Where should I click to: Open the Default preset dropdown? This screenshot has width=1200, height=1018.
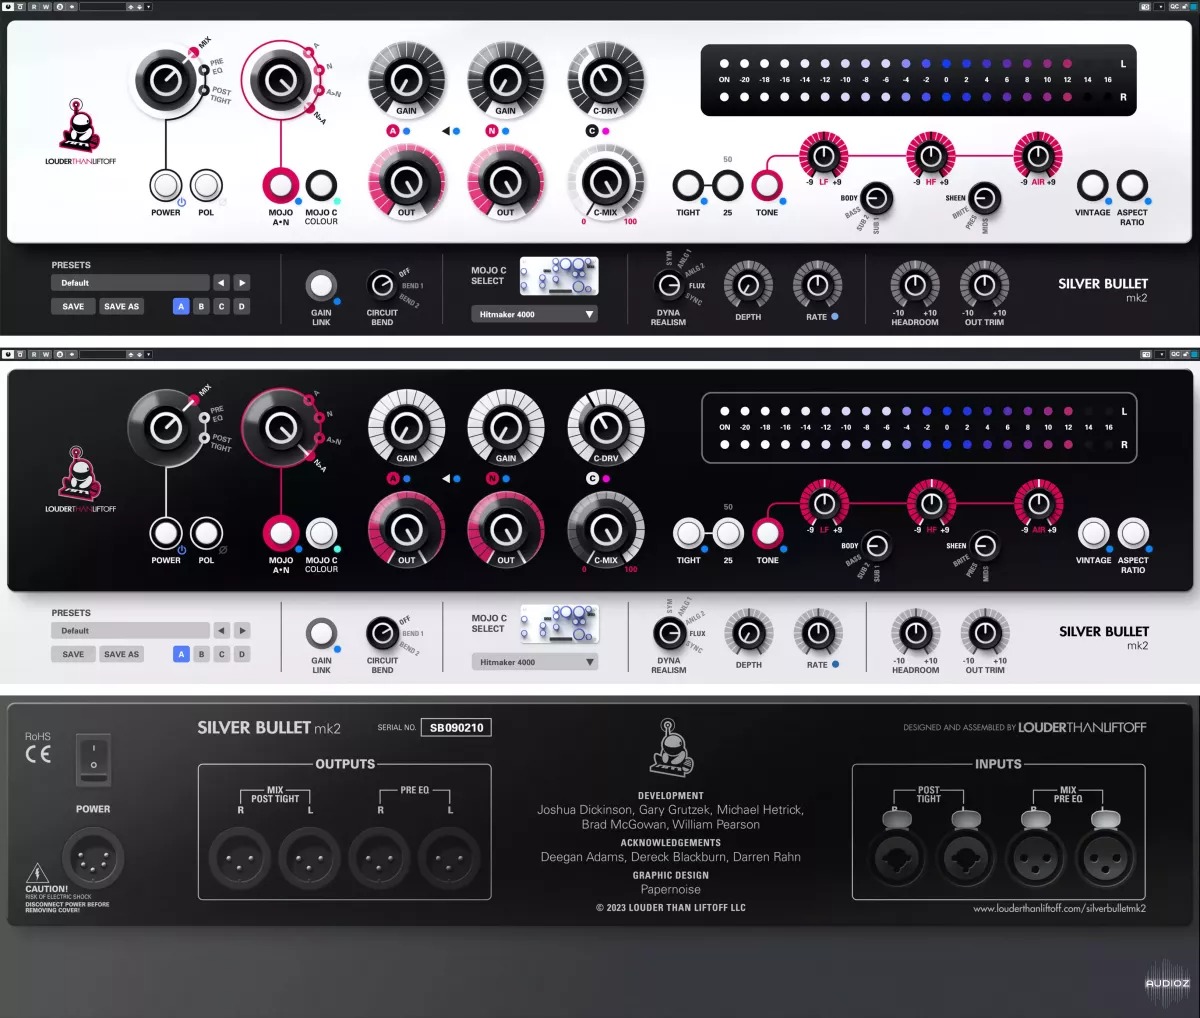[x=131, y=282]
